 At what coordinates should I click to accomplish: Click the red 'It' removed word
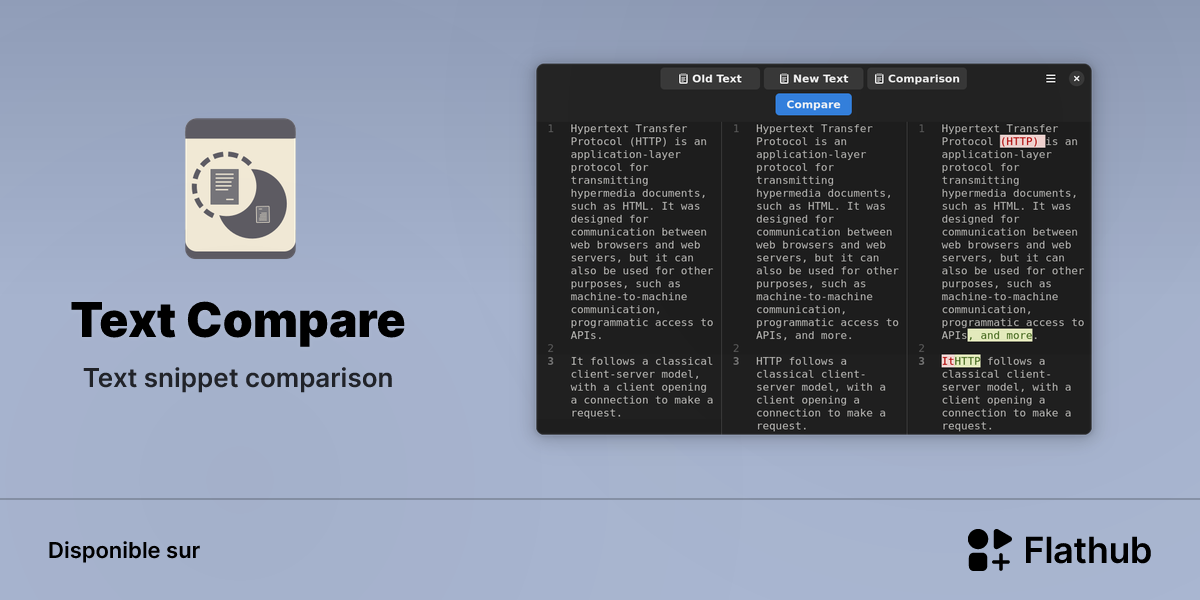pyautogui.click(x=947, y=362)
